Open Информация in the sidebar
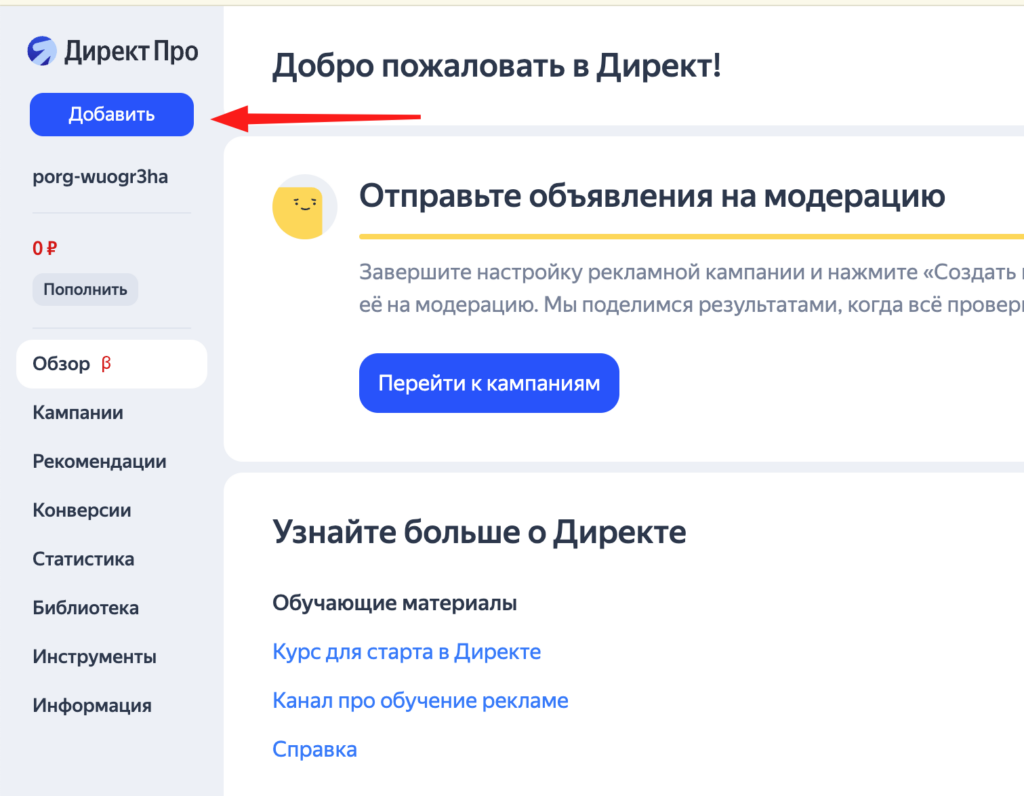 pyautogui.click(x=92, y=705)
